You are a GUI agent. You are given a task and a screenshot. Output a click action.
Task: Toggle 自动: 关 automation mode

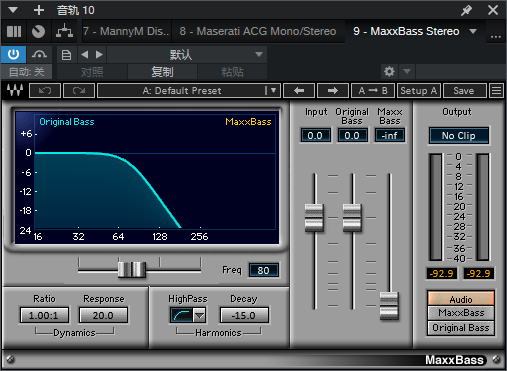[26, 72]
